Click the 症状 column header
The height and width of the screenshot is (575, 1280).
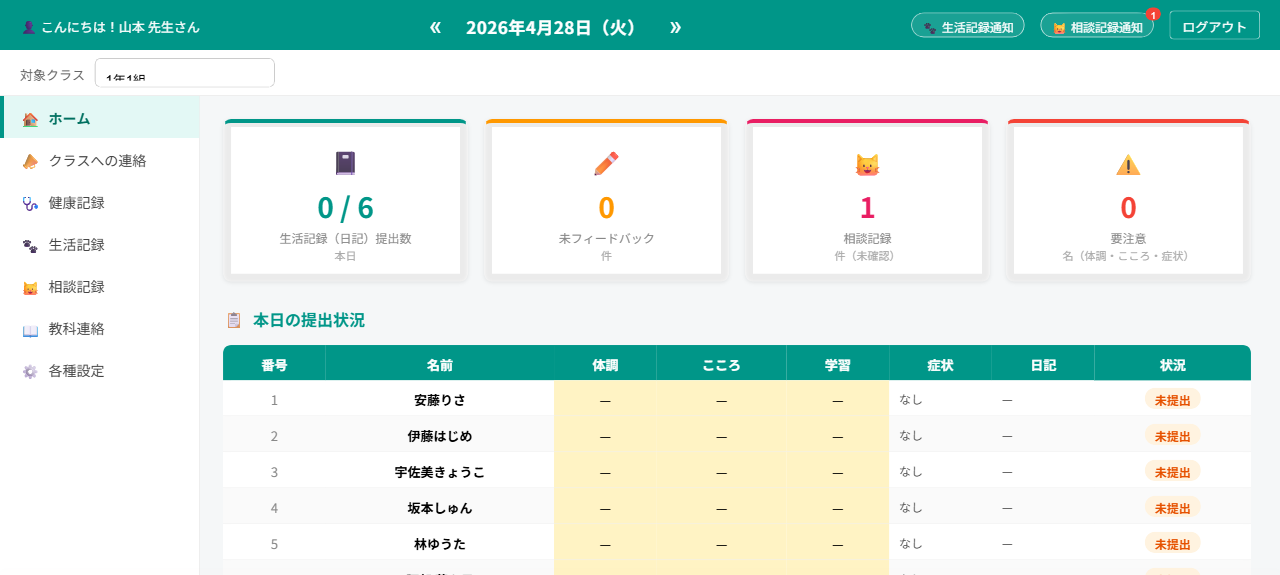tap(940, 364)
